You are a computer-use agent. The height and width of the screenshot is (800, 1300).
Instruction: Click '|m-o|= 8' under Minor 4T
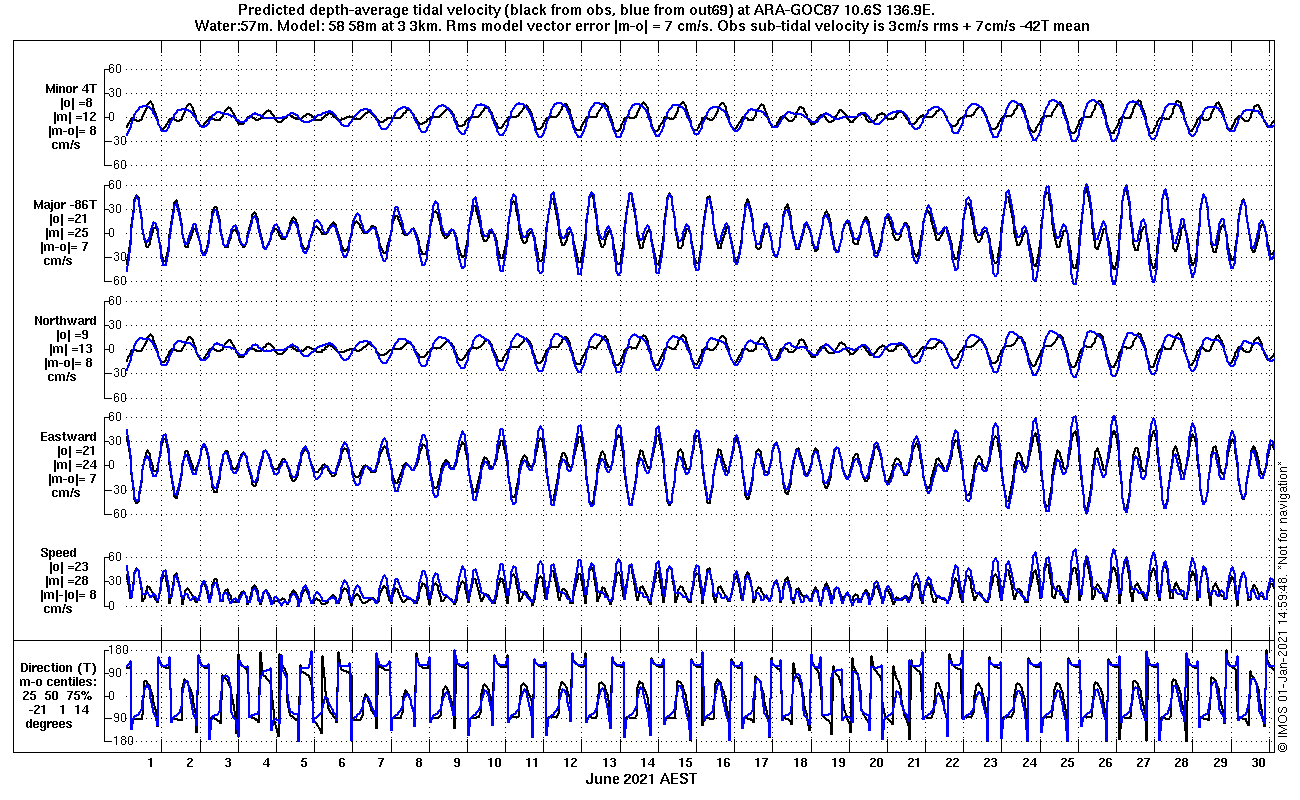point(70,130)
